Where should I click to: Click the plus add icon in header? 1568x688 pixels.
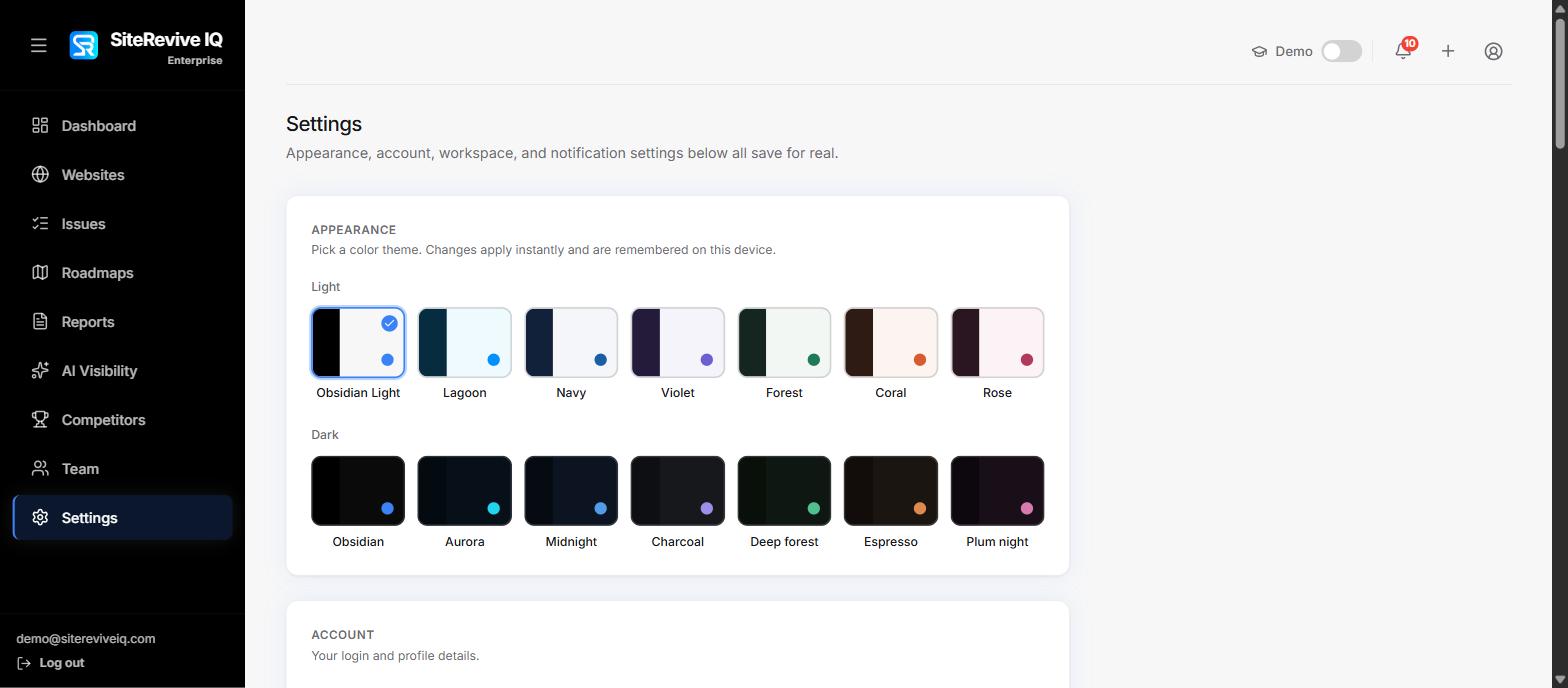point(1448,51)
